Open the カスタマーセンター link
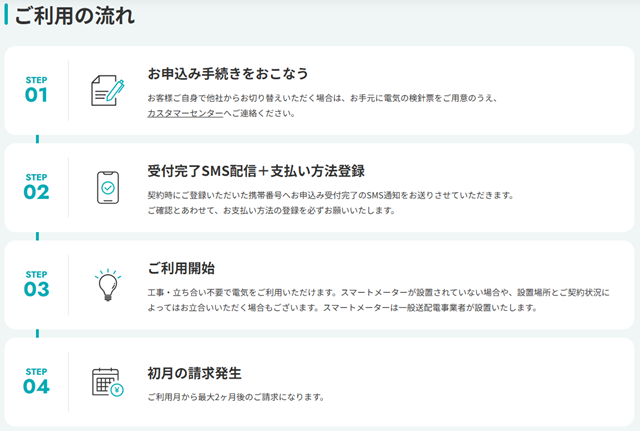The image size is (640, 431). pos(185,113)
